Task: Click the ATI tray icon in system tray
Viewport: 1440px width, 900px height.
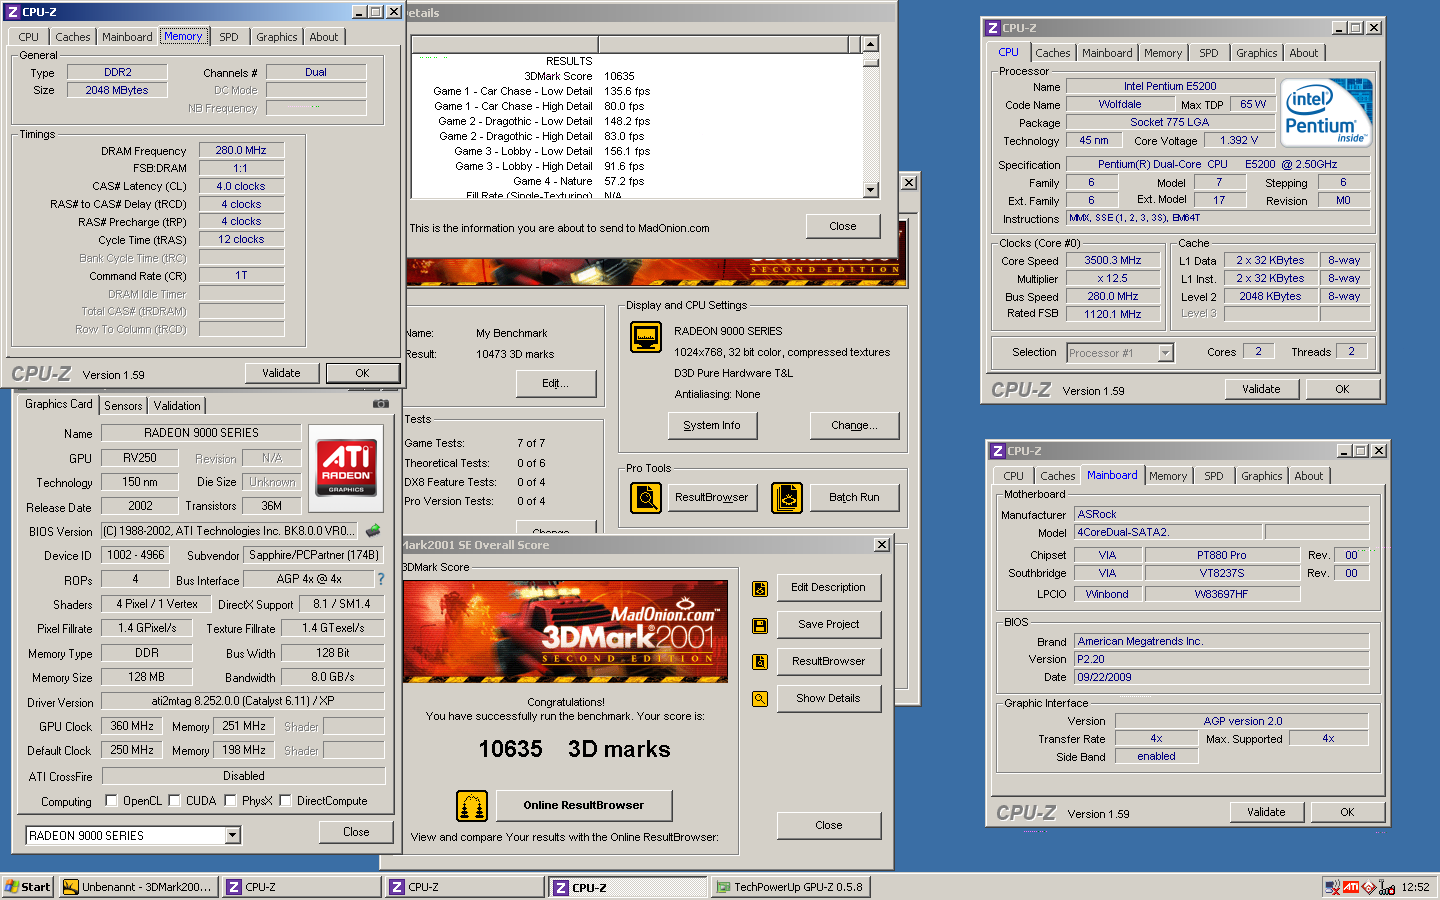Action: (x=1351, y=887)
